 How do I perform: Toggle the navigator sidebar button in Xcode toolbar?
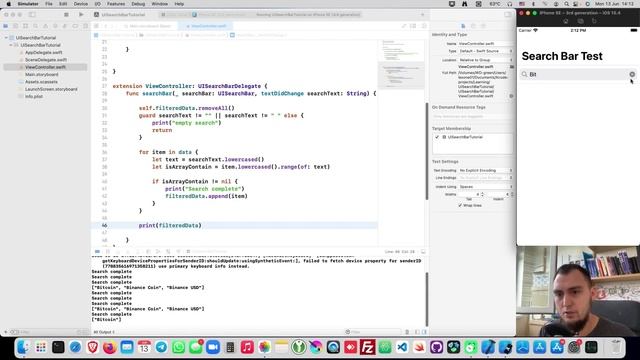click(32, 15)
